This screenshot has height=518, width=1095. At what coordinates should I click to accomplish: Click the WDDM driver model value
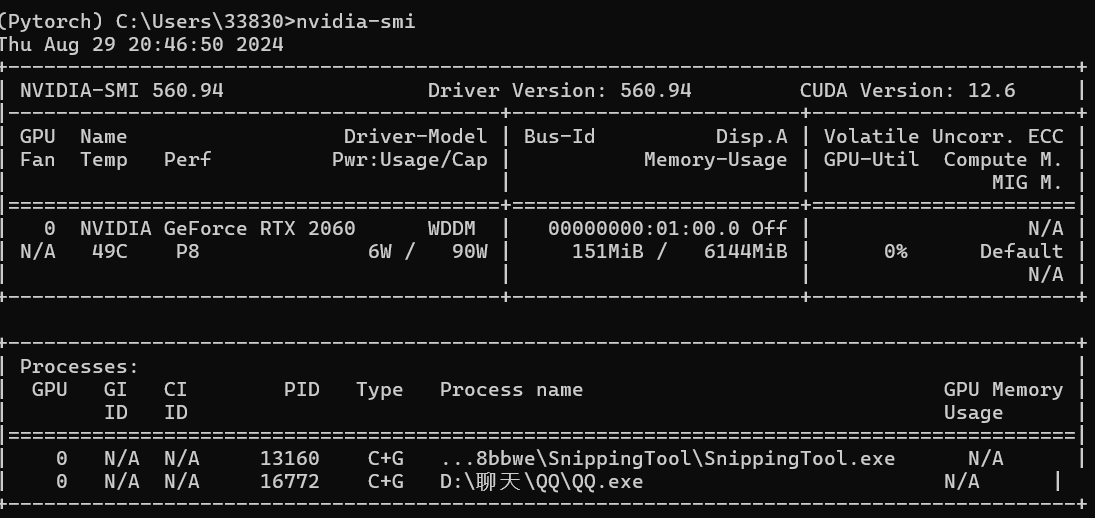452,229
